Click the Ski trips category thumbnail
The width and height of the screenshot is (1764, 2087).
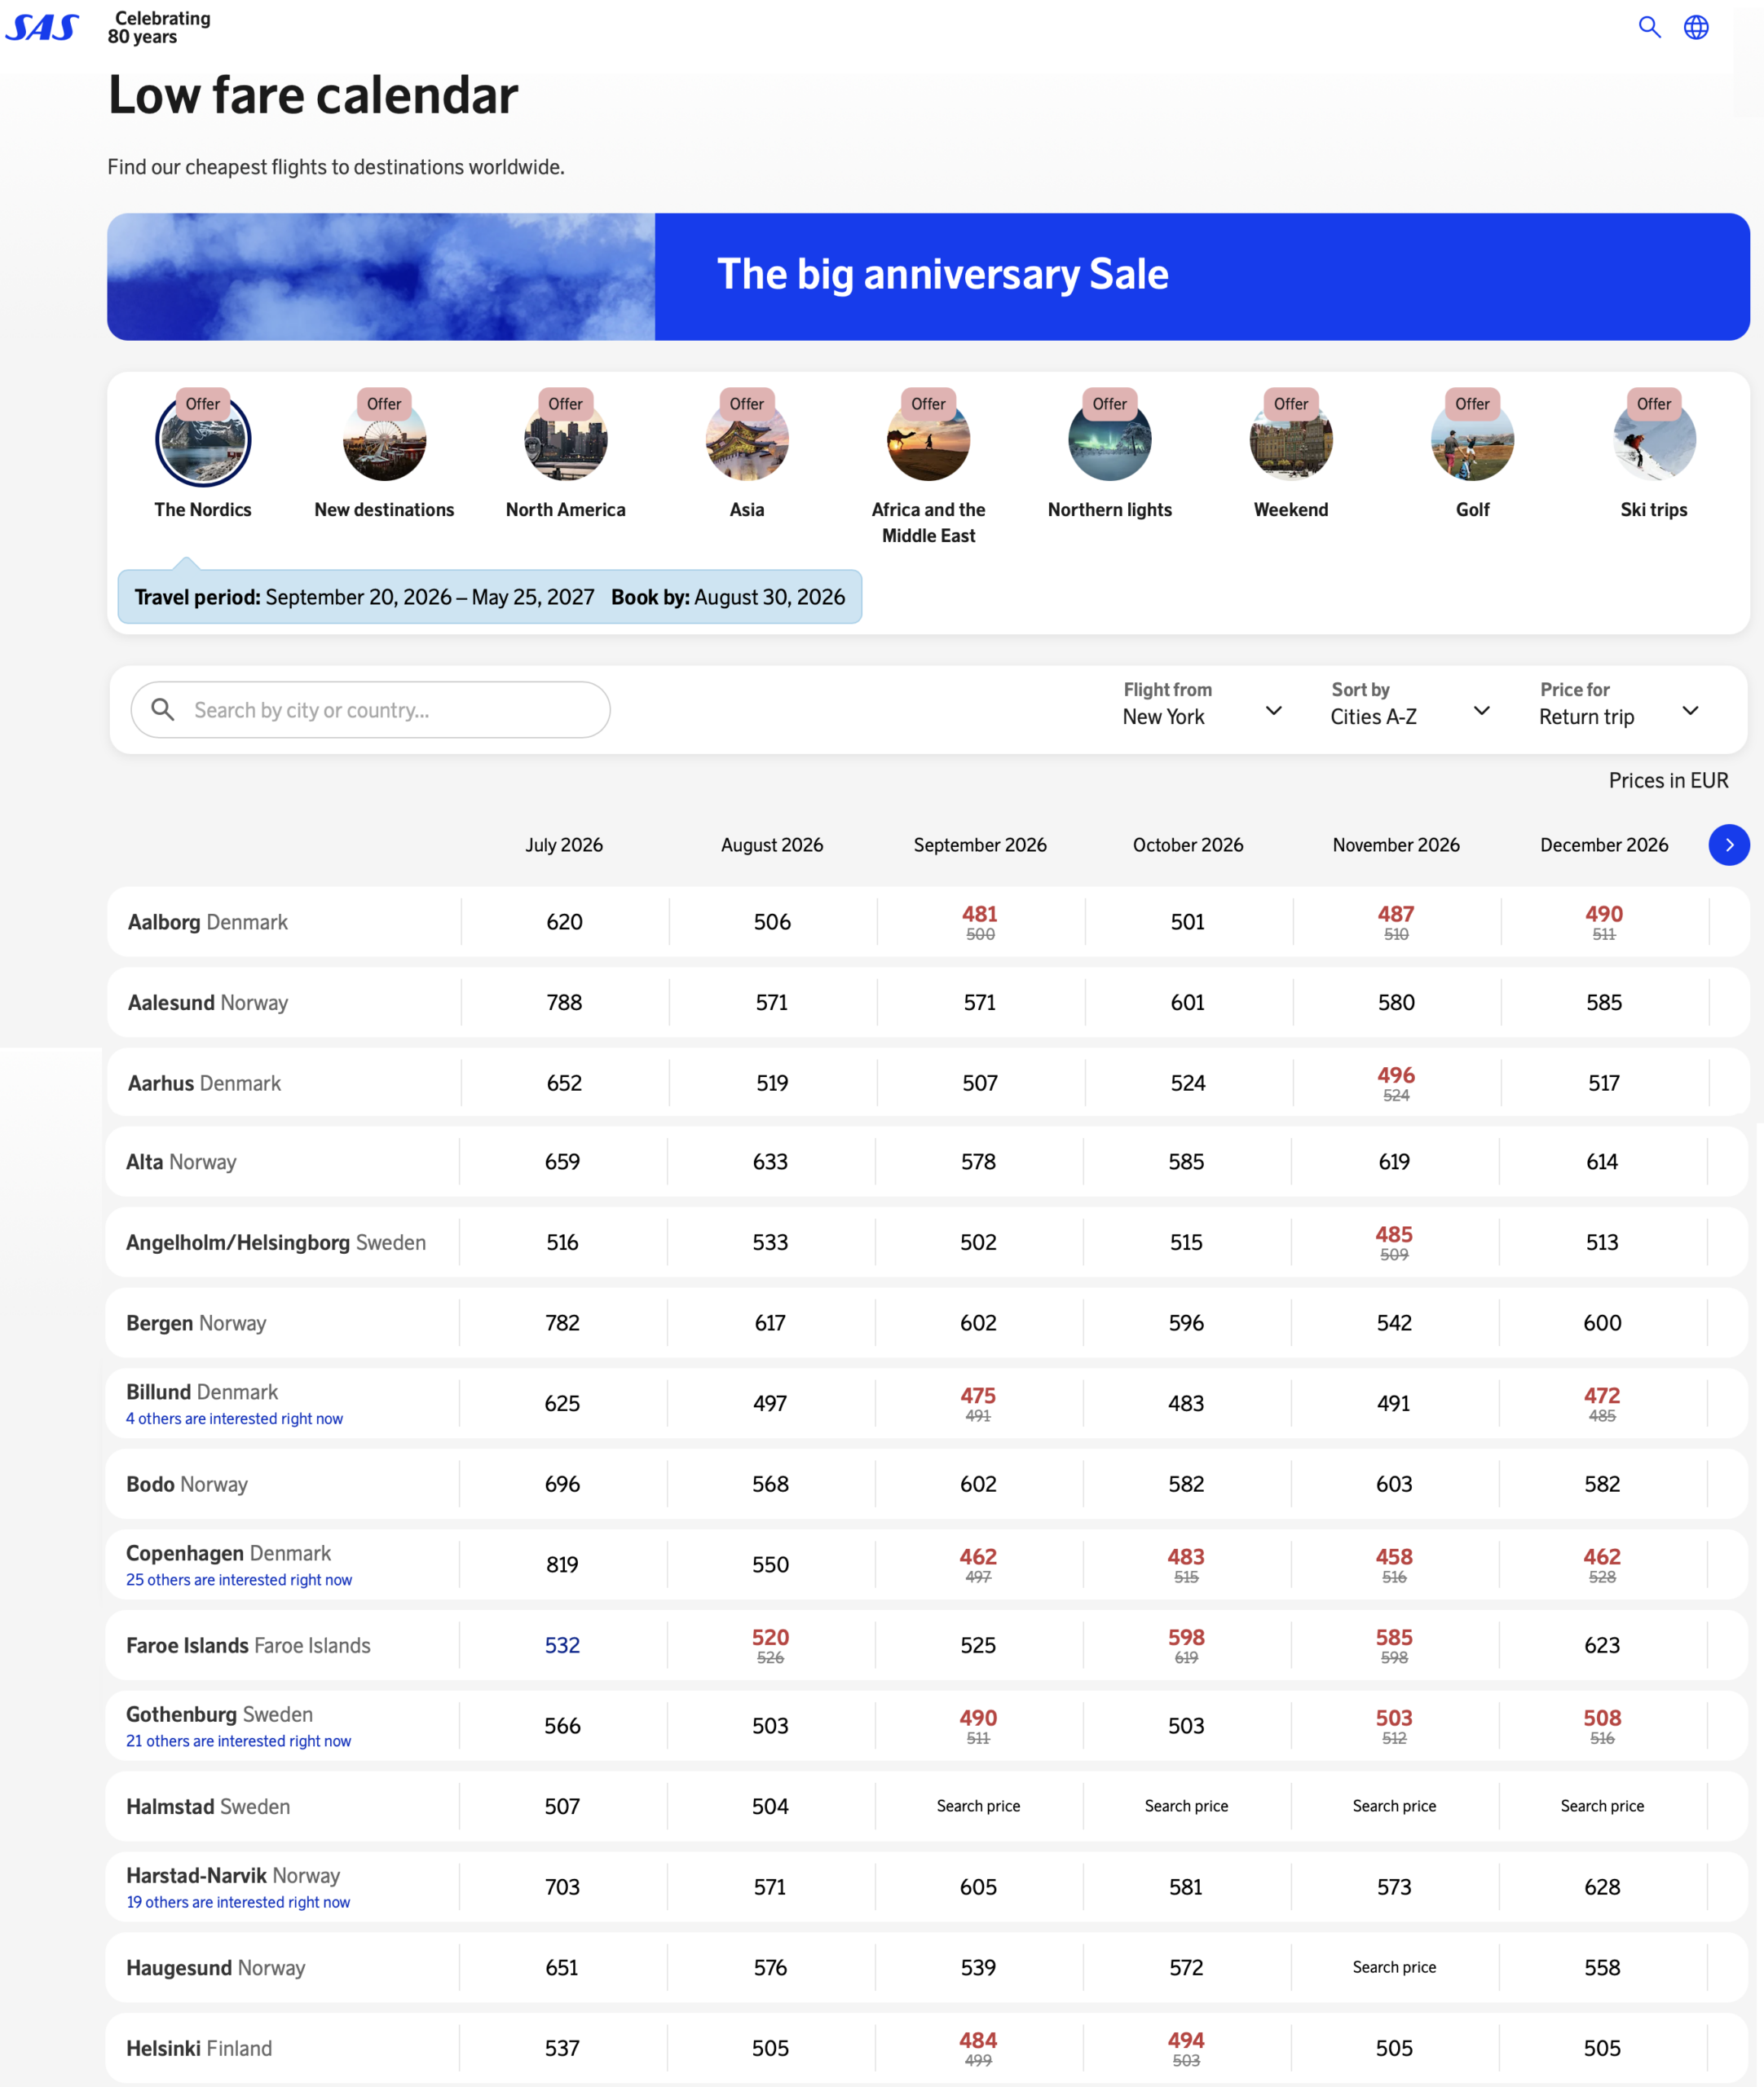tap(1654, 439)
